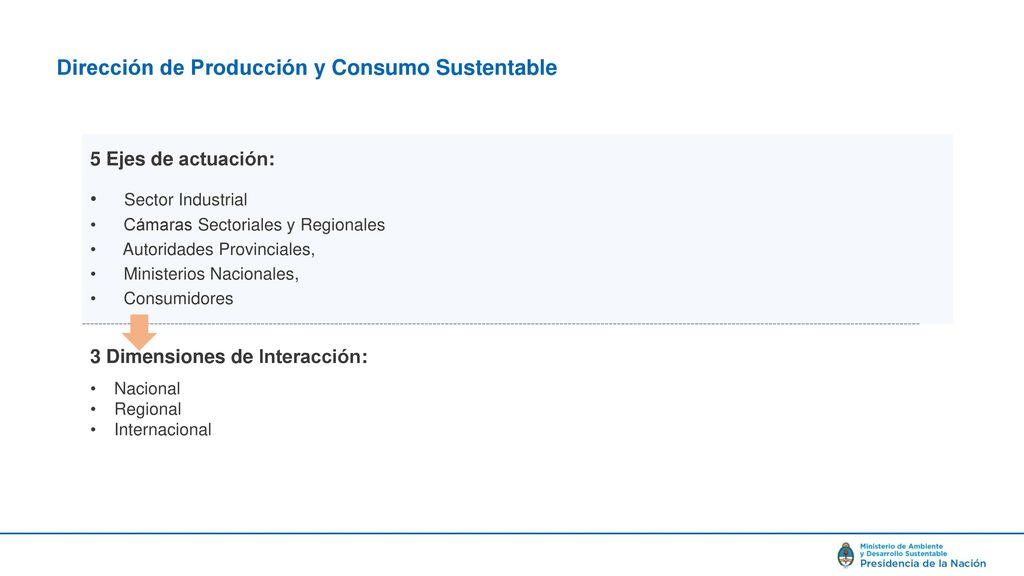Select the 'Consumidores' bullet item
This screenshot has width=1024, height=576.
[x=178, y=298]
